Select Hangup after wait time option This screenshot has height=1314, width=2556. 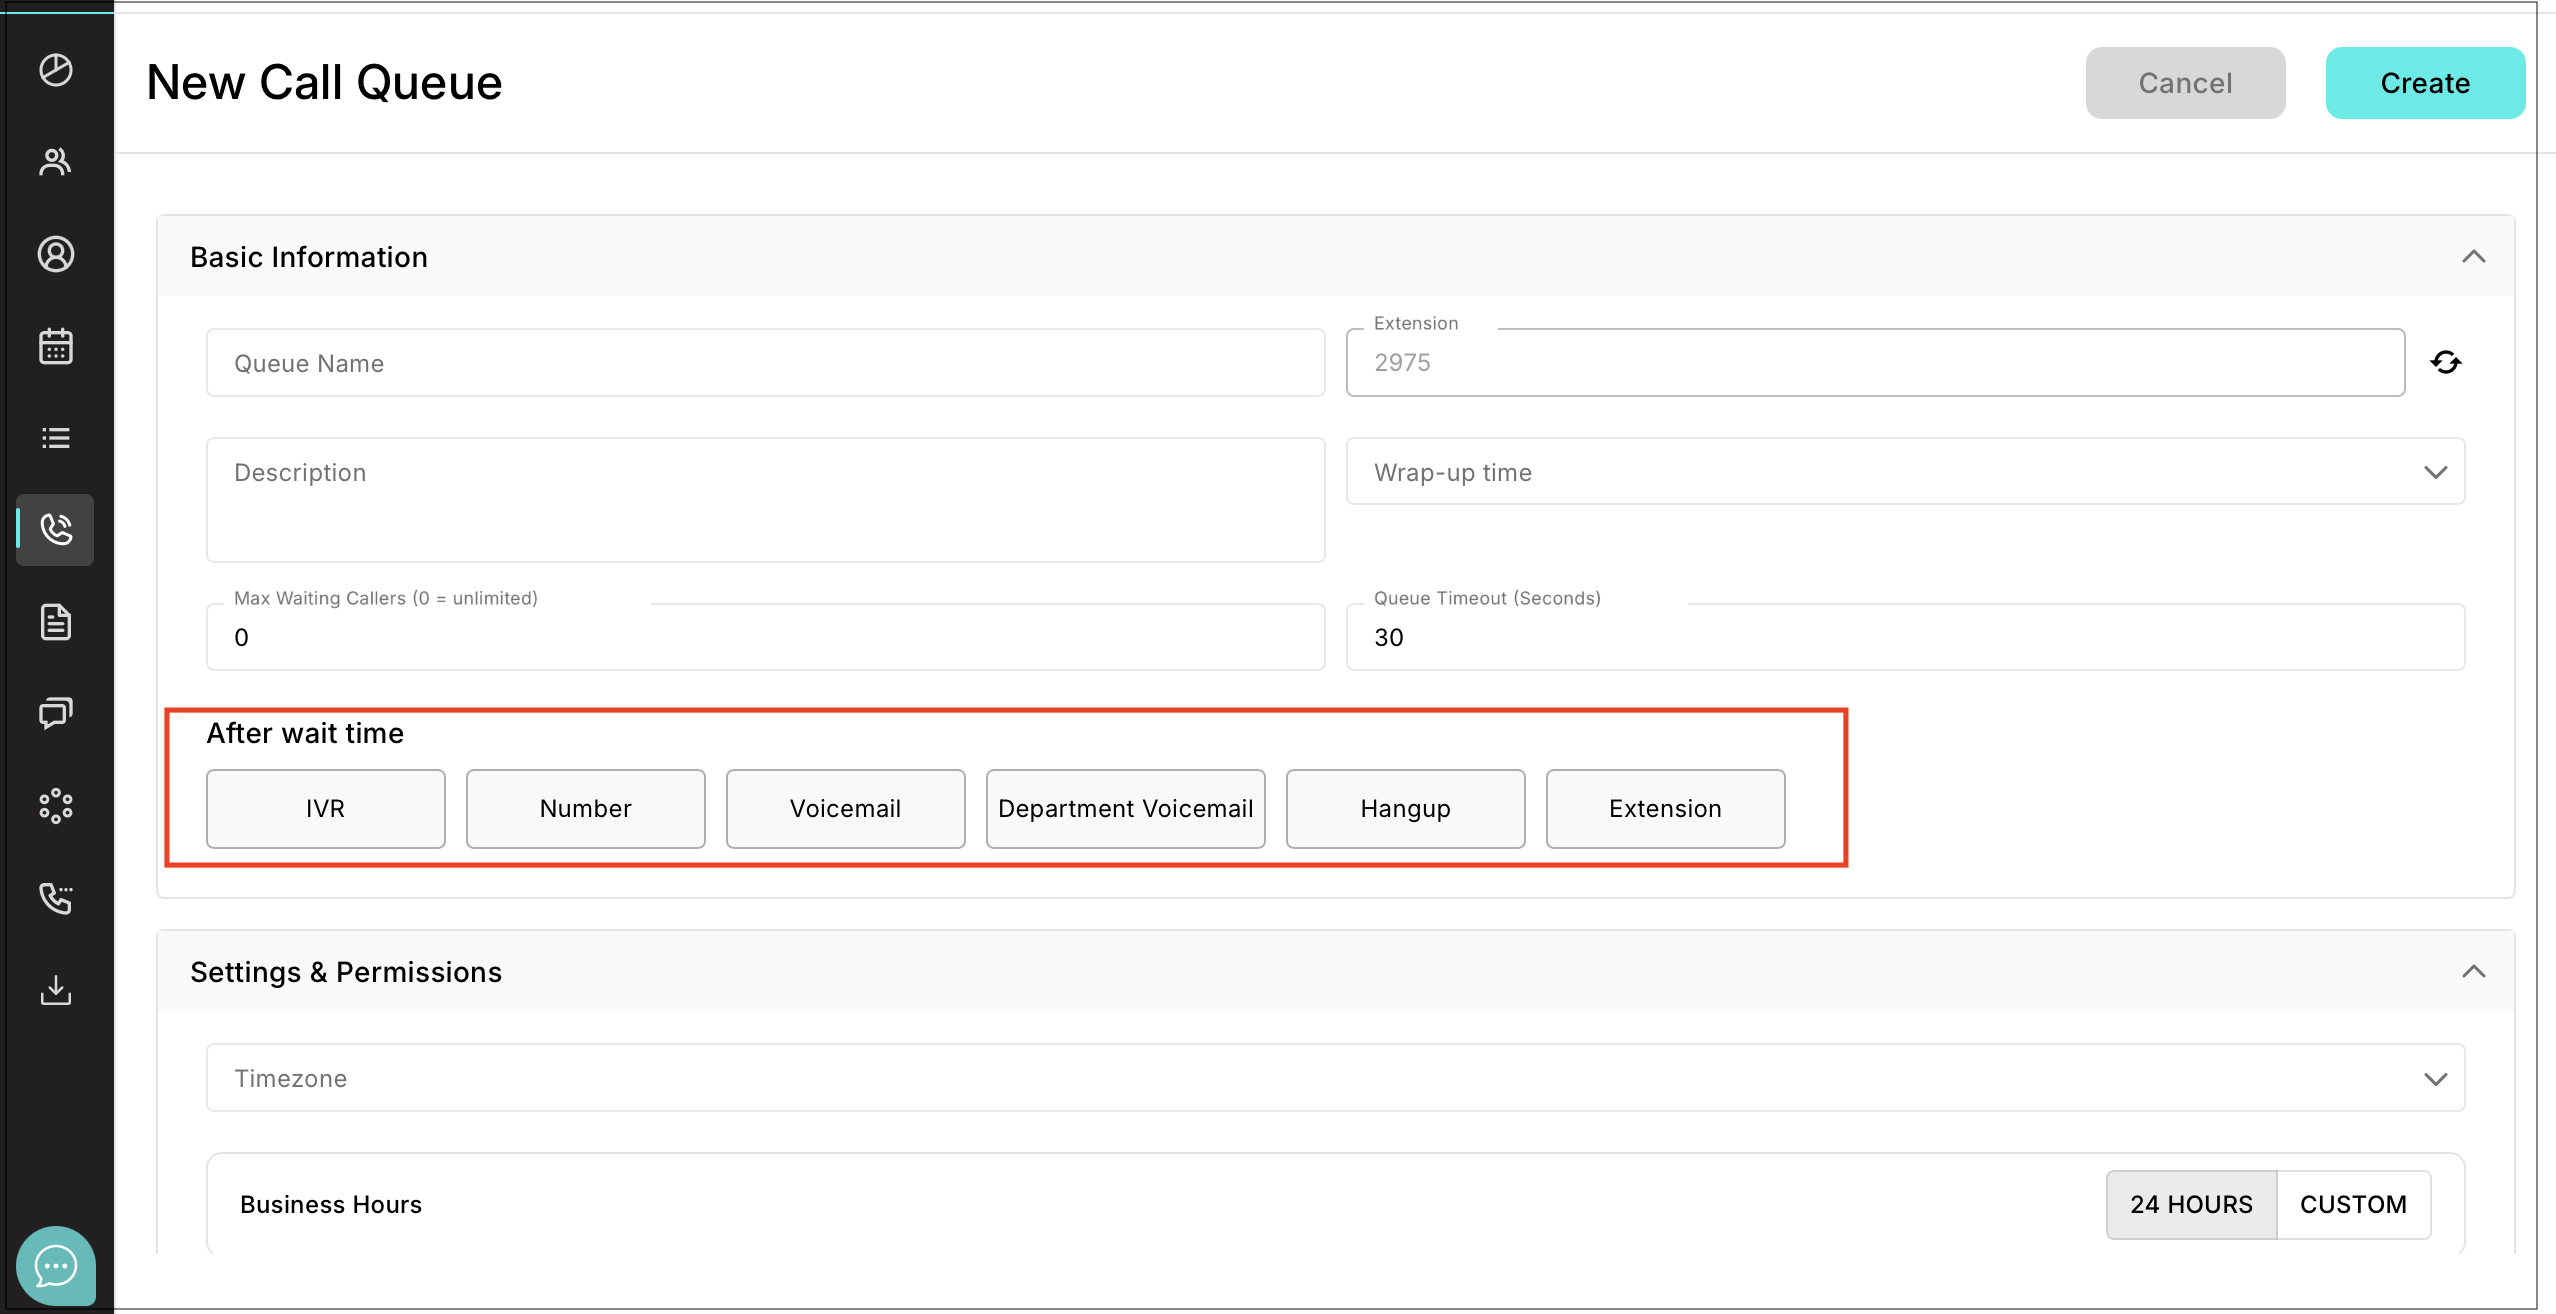1405,808
